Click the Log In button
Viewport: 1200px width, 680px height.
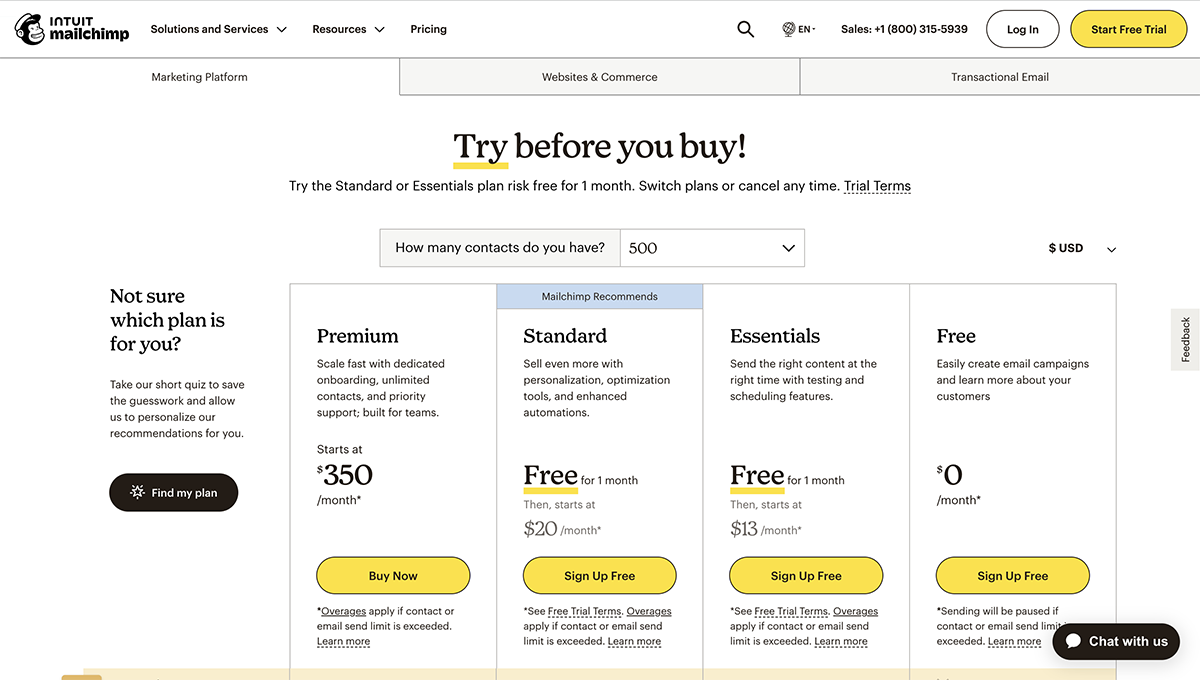[1022, 29]
